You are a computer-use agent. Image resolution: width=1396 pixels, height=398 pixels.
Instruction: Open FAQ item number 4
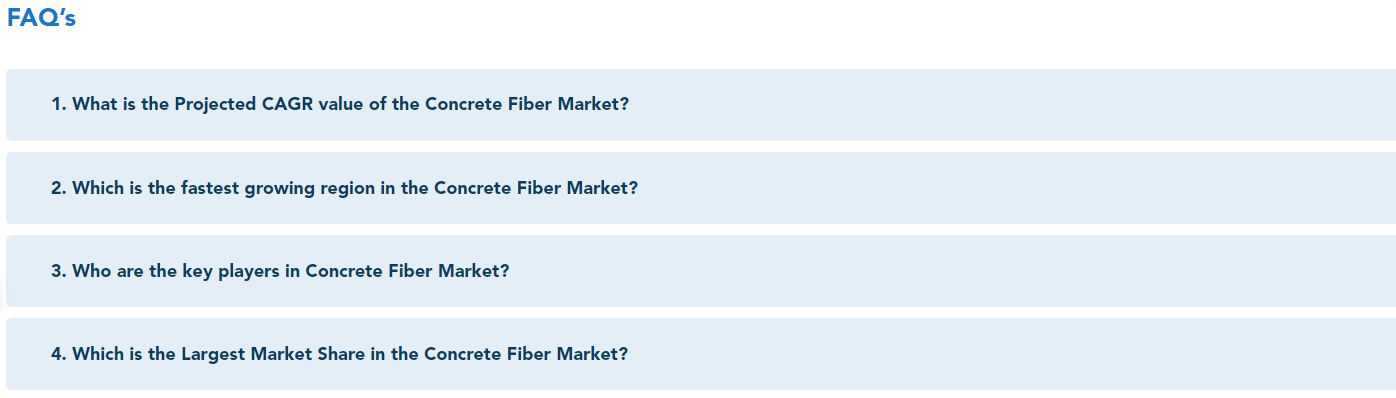tap(701, 354)
